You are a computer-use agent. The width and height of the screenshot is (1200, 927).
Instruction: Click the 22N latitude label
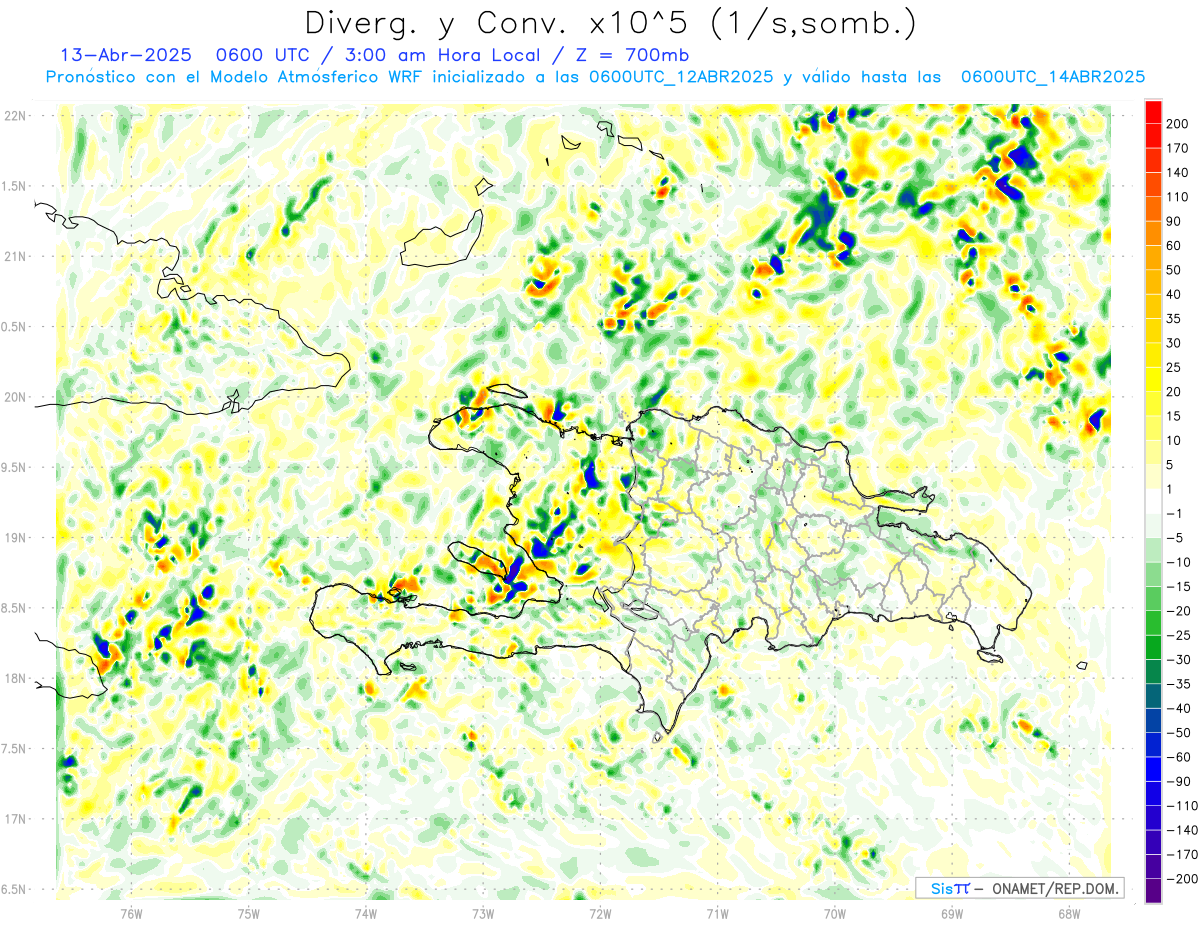[x=15, y=116]
